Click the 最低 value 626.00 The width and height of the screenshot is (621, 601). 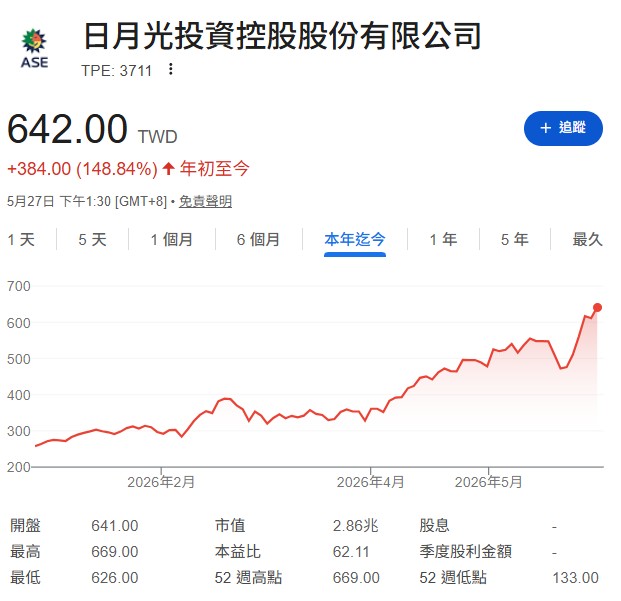tap(114, 578)
